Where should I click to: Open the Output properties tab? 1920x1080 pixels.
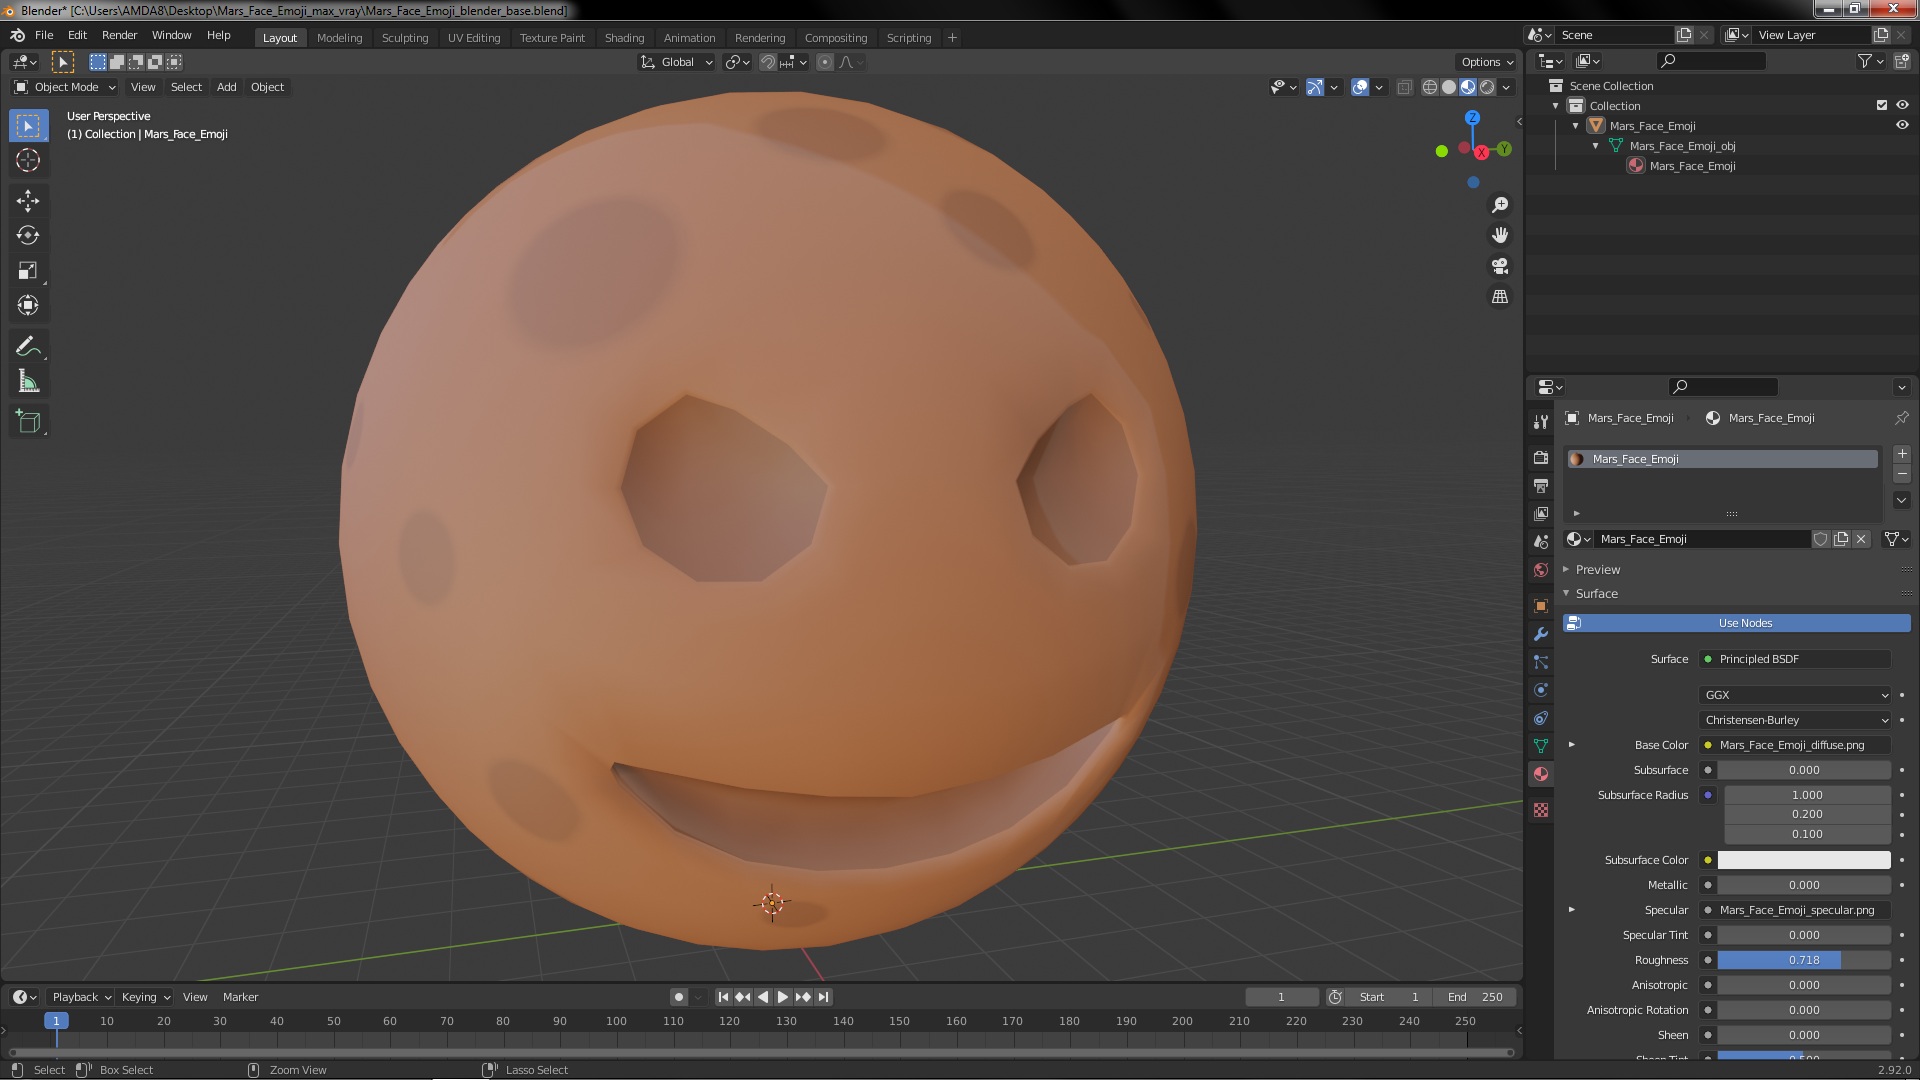1541,485
